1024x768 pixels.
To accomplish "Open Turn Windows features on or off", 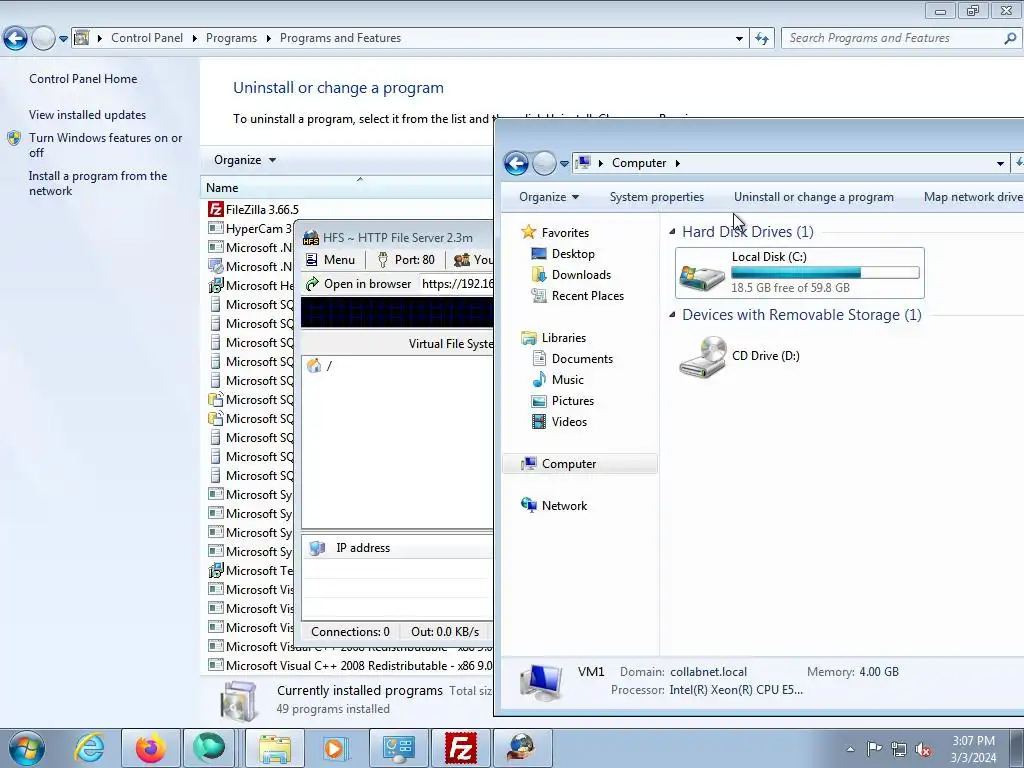I will coord(106,145).
